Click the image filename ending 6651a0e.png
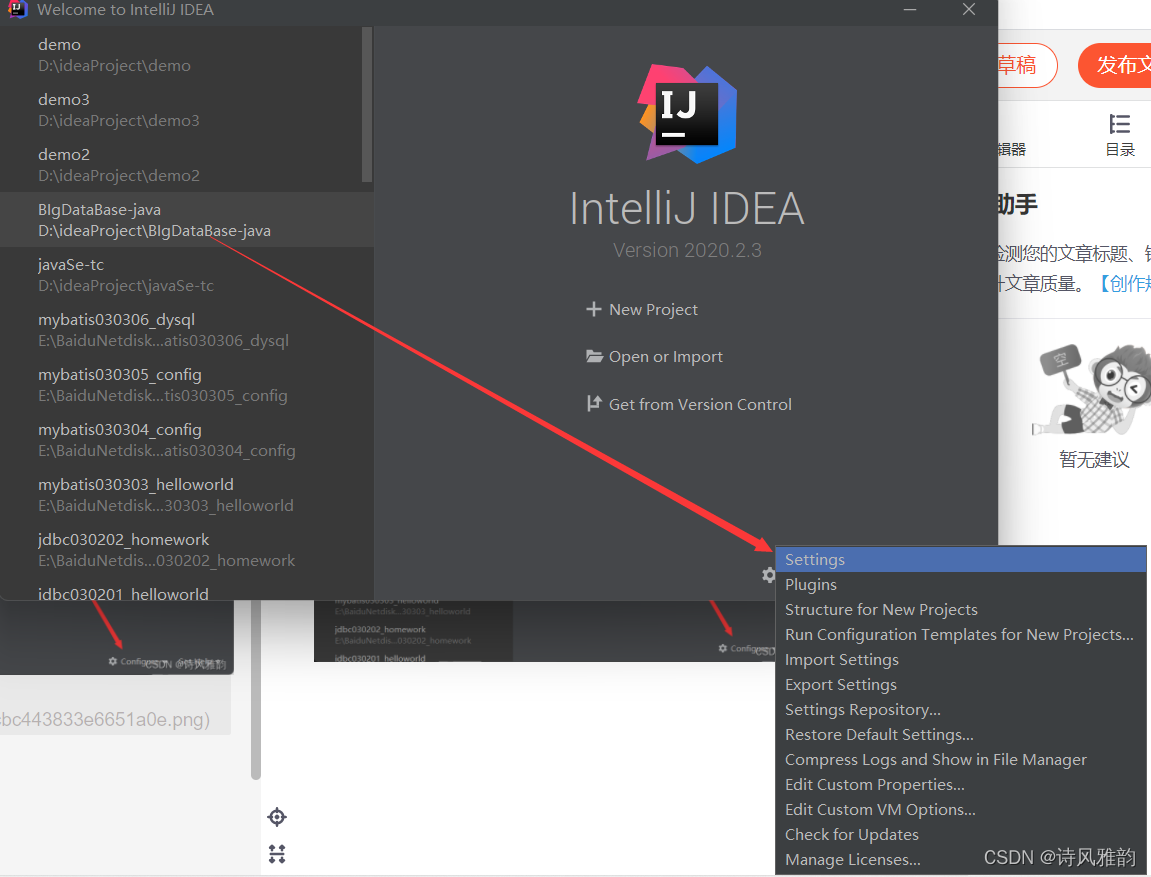Image resolution: width=1151 pixels, height=877 pixels. (x=105, y=719)
